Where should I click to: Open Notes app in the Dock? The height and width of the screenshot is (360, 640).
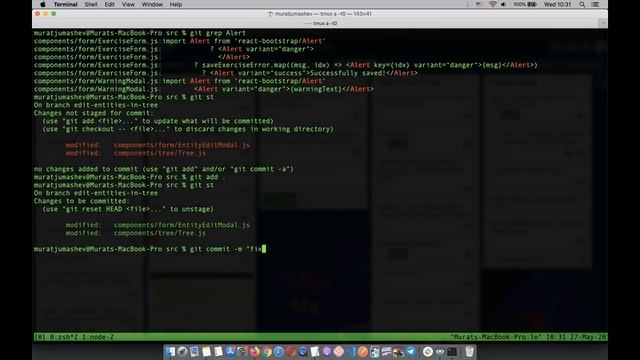pyautogui.click(x=207, y=351)
